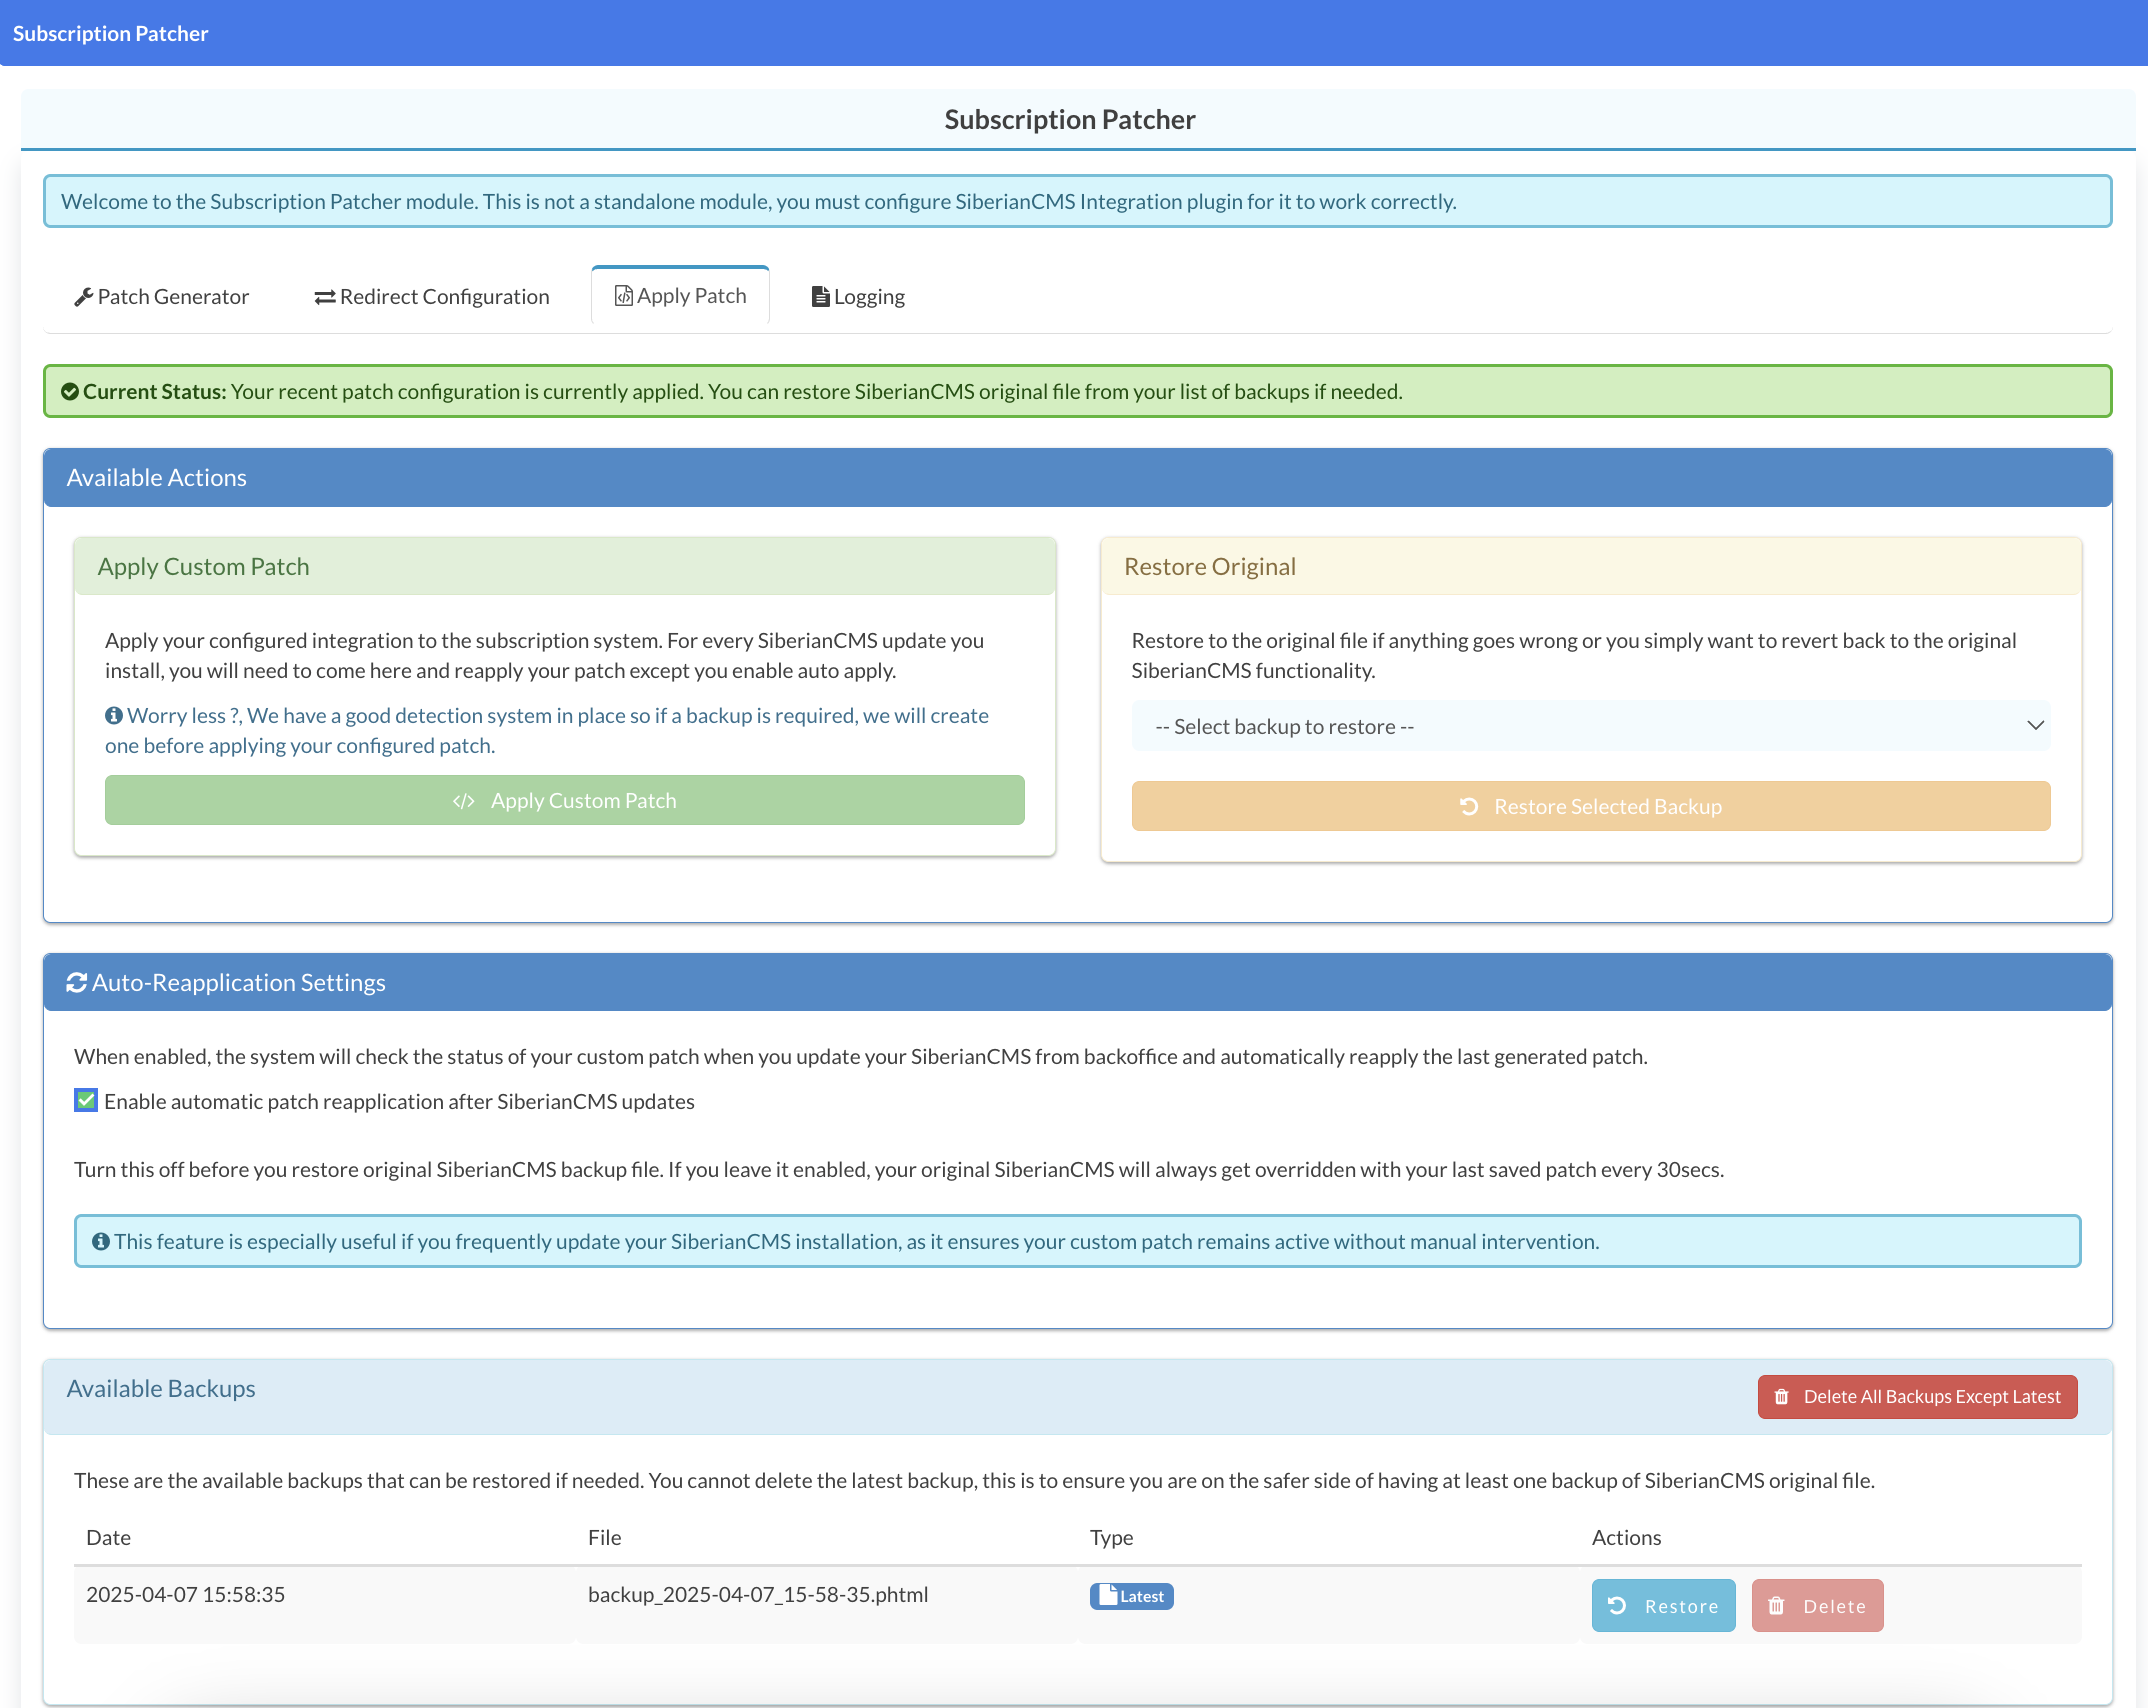The height and width of the screenshot is (1708, 2148).
Task: Click the info icon in feature useful notice
Action: 101,1241
